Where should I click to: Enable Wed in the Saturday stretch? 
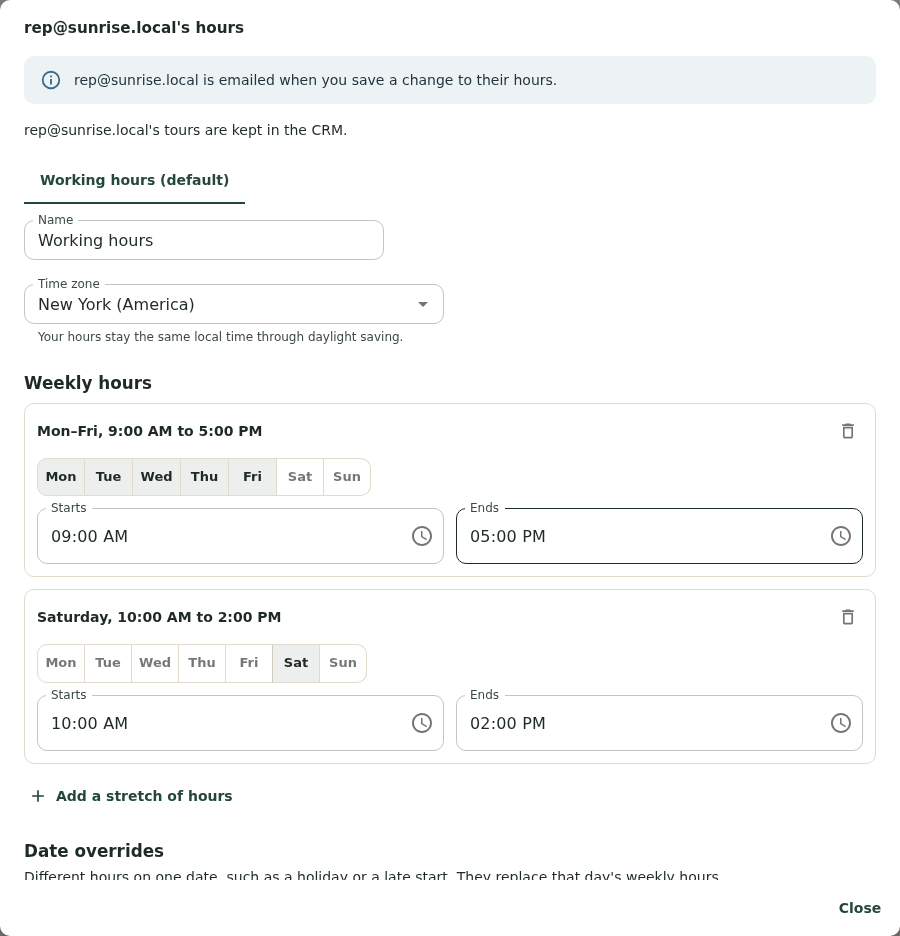pyautogui.click(x=155, y=663)
